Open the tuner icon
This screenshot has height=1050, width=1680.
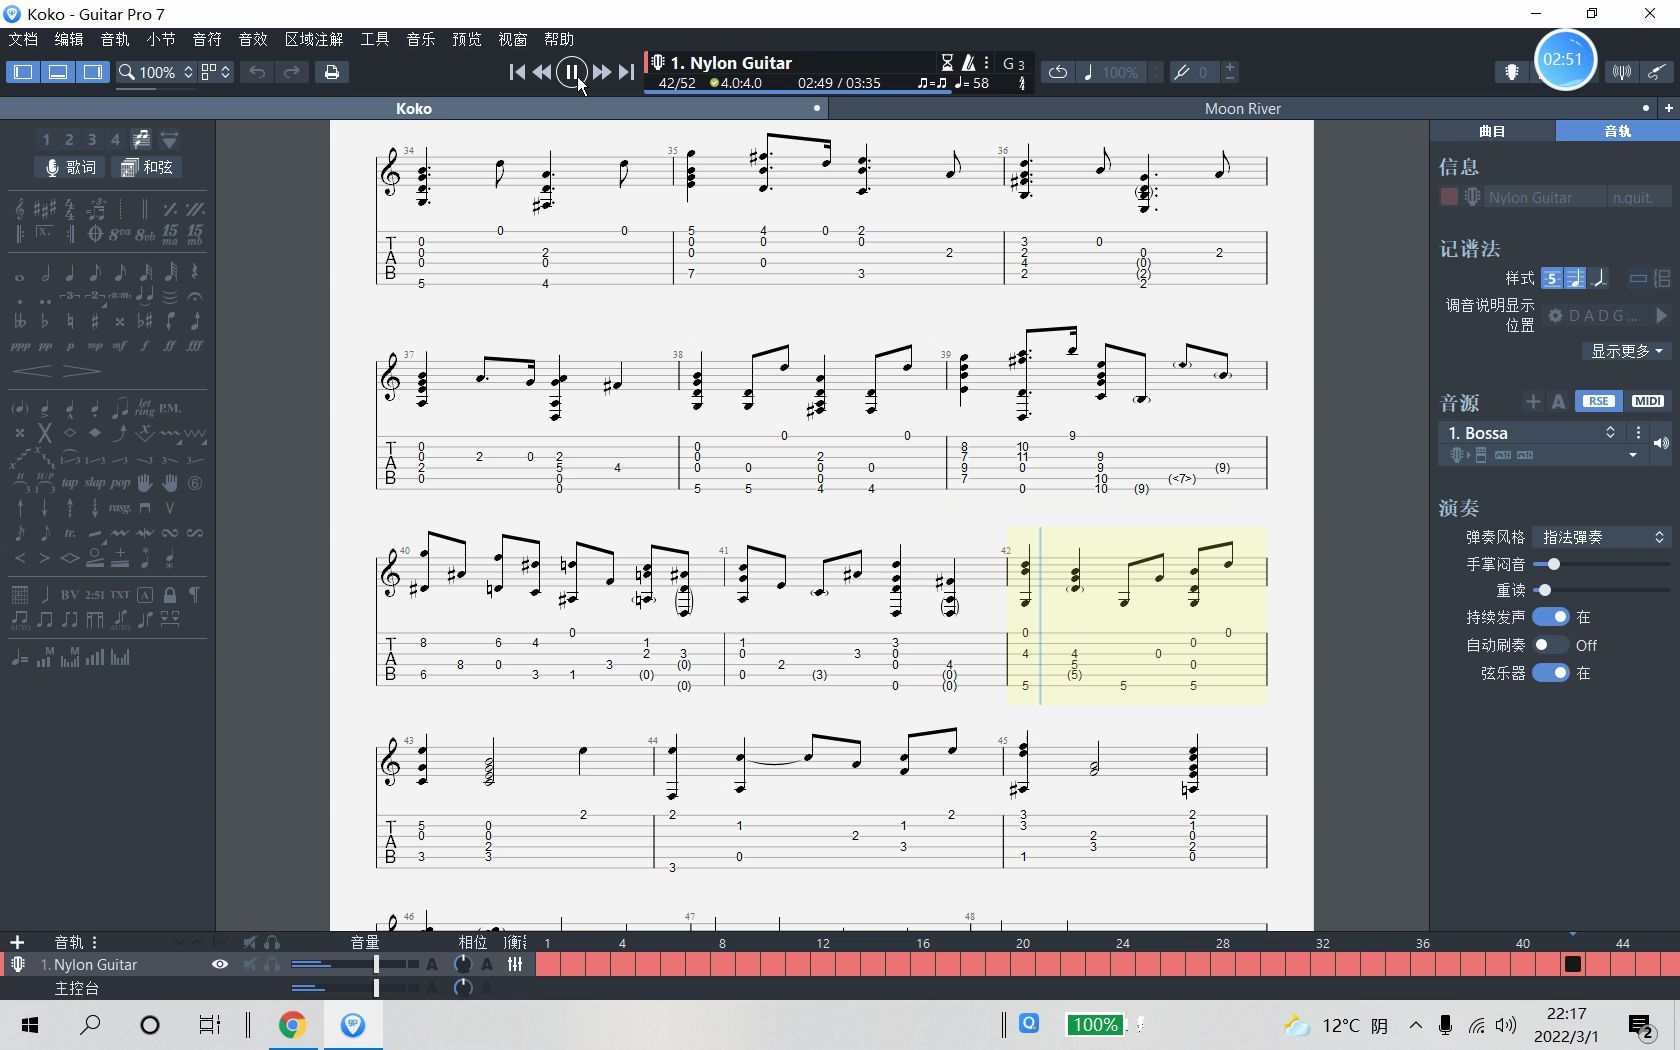tap(1622, 72)
